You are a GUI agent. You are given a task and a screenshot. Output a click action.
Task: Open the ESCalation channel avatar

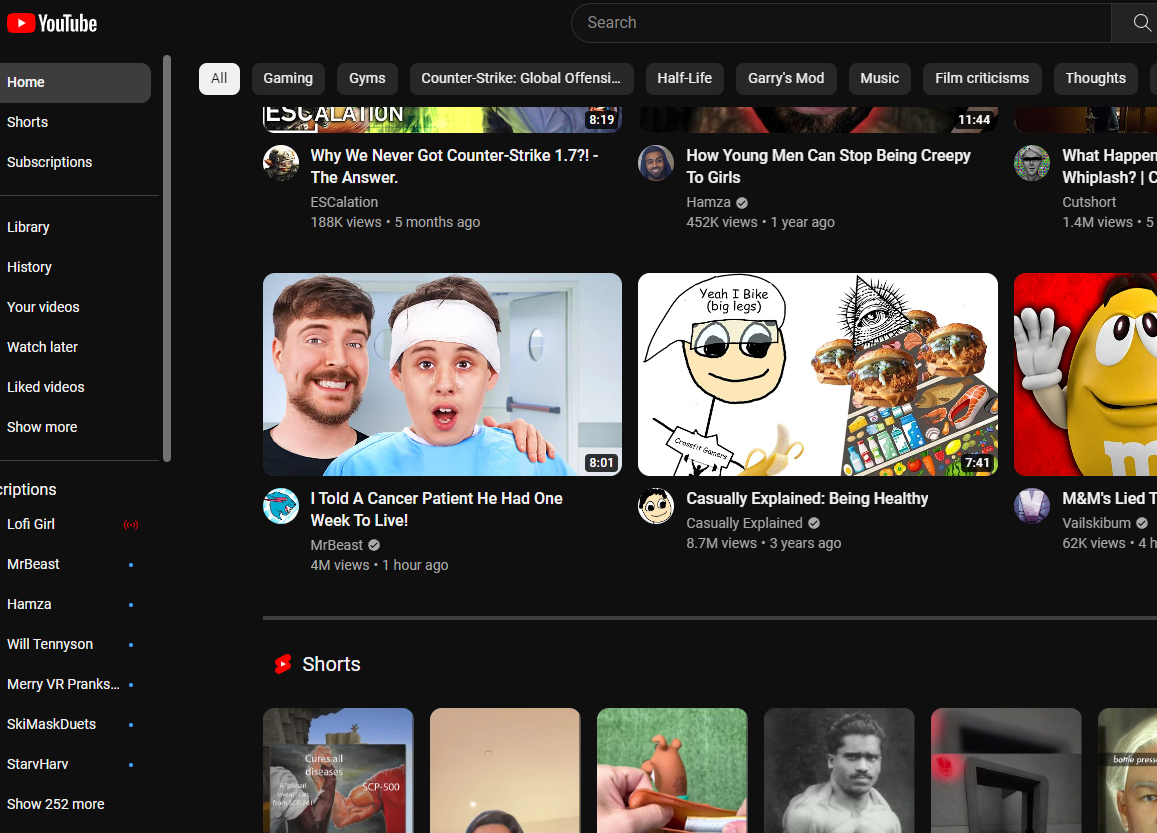pos(281,163)
